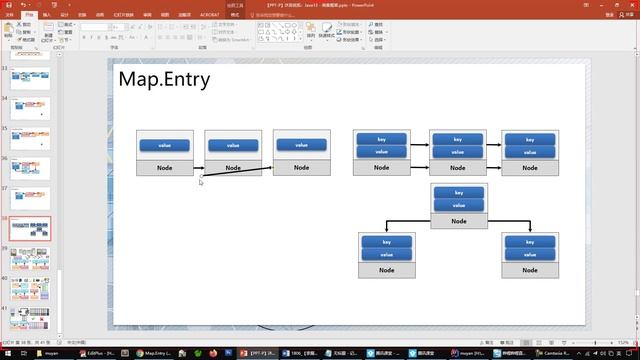Toggle text Shadow formatting
The width and height of the screenshot is (640, 360).
coord(106,38)
